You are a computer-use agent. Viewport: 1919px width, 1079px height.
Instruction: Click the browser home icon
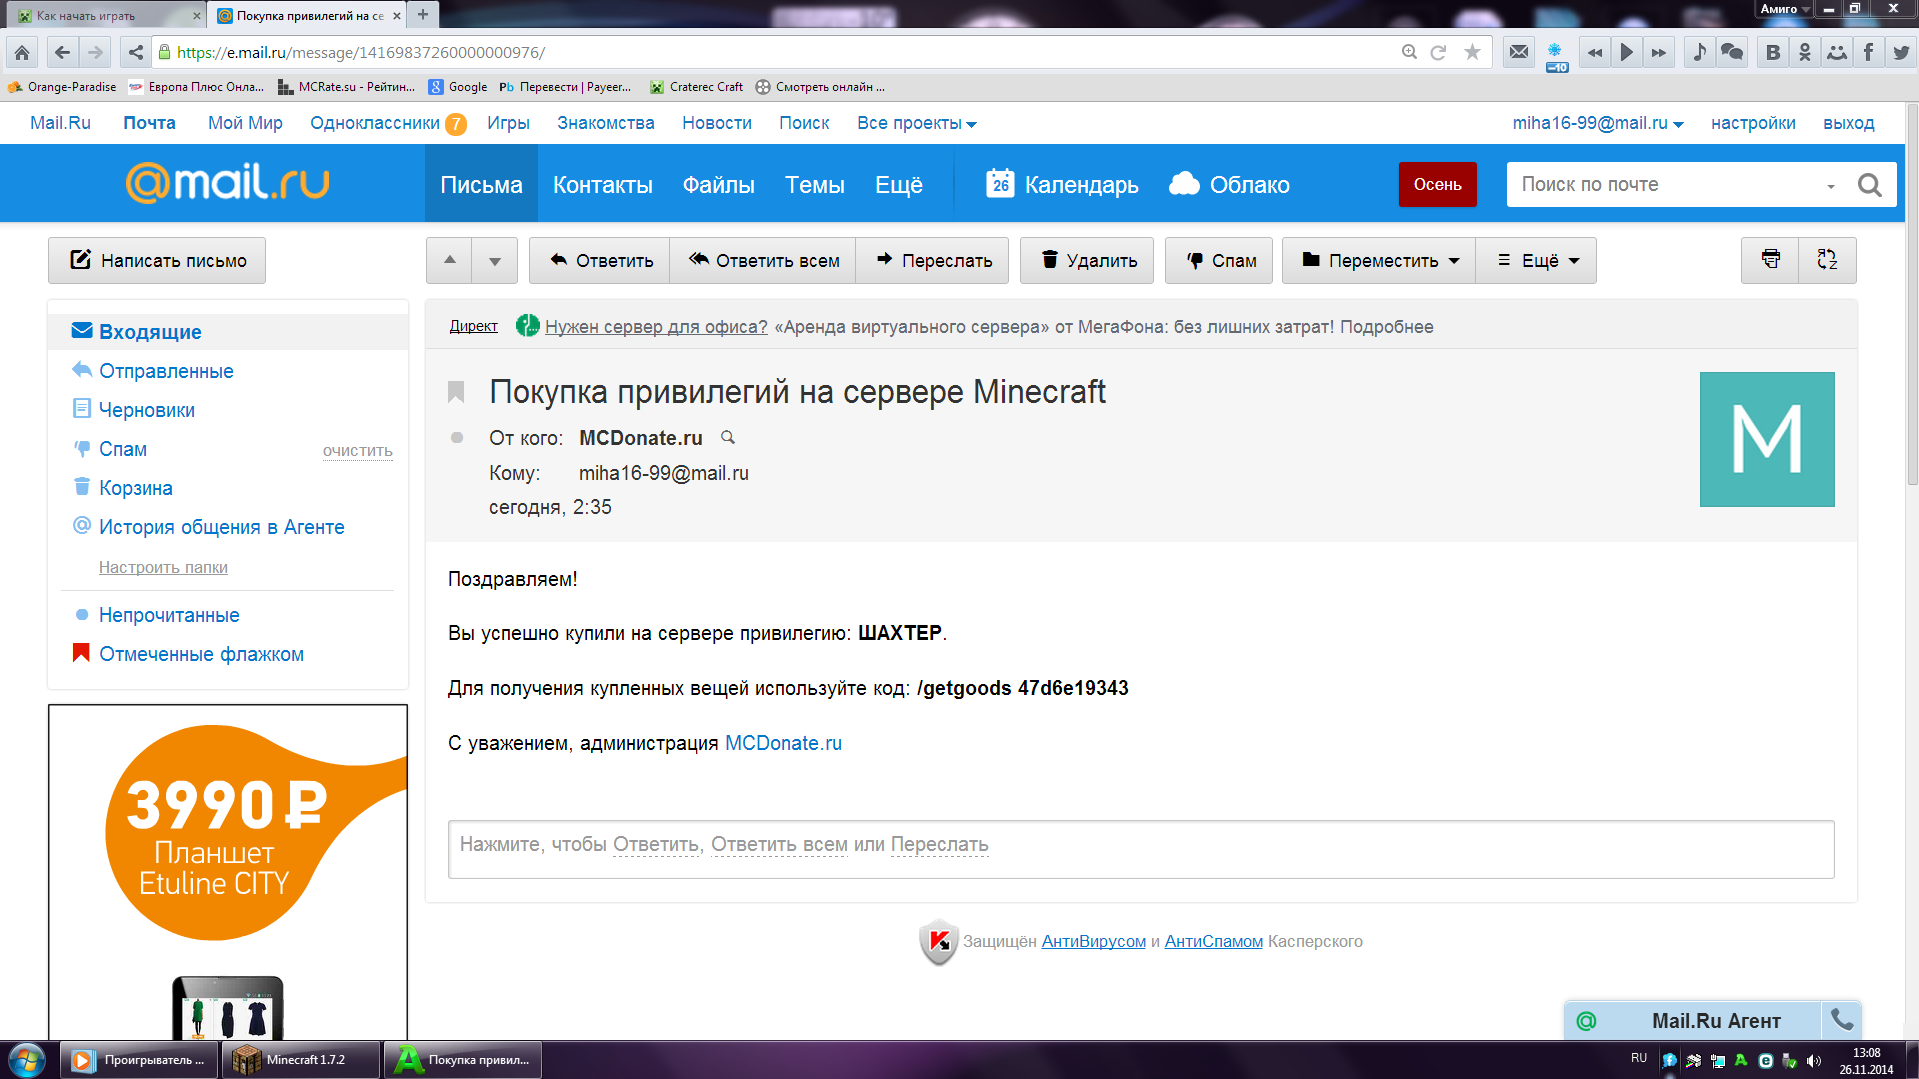[x=22, y=52]
